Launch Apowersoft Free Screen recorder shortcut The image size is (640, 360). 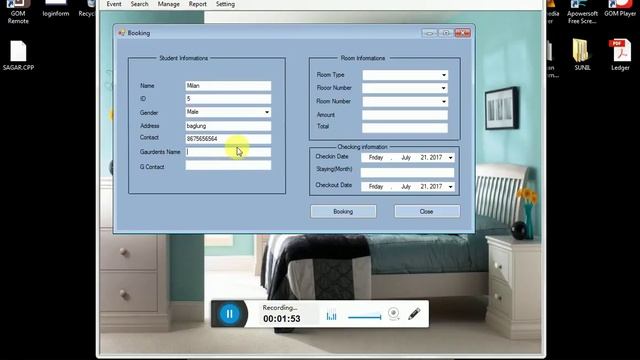click(x=582, y=12)
